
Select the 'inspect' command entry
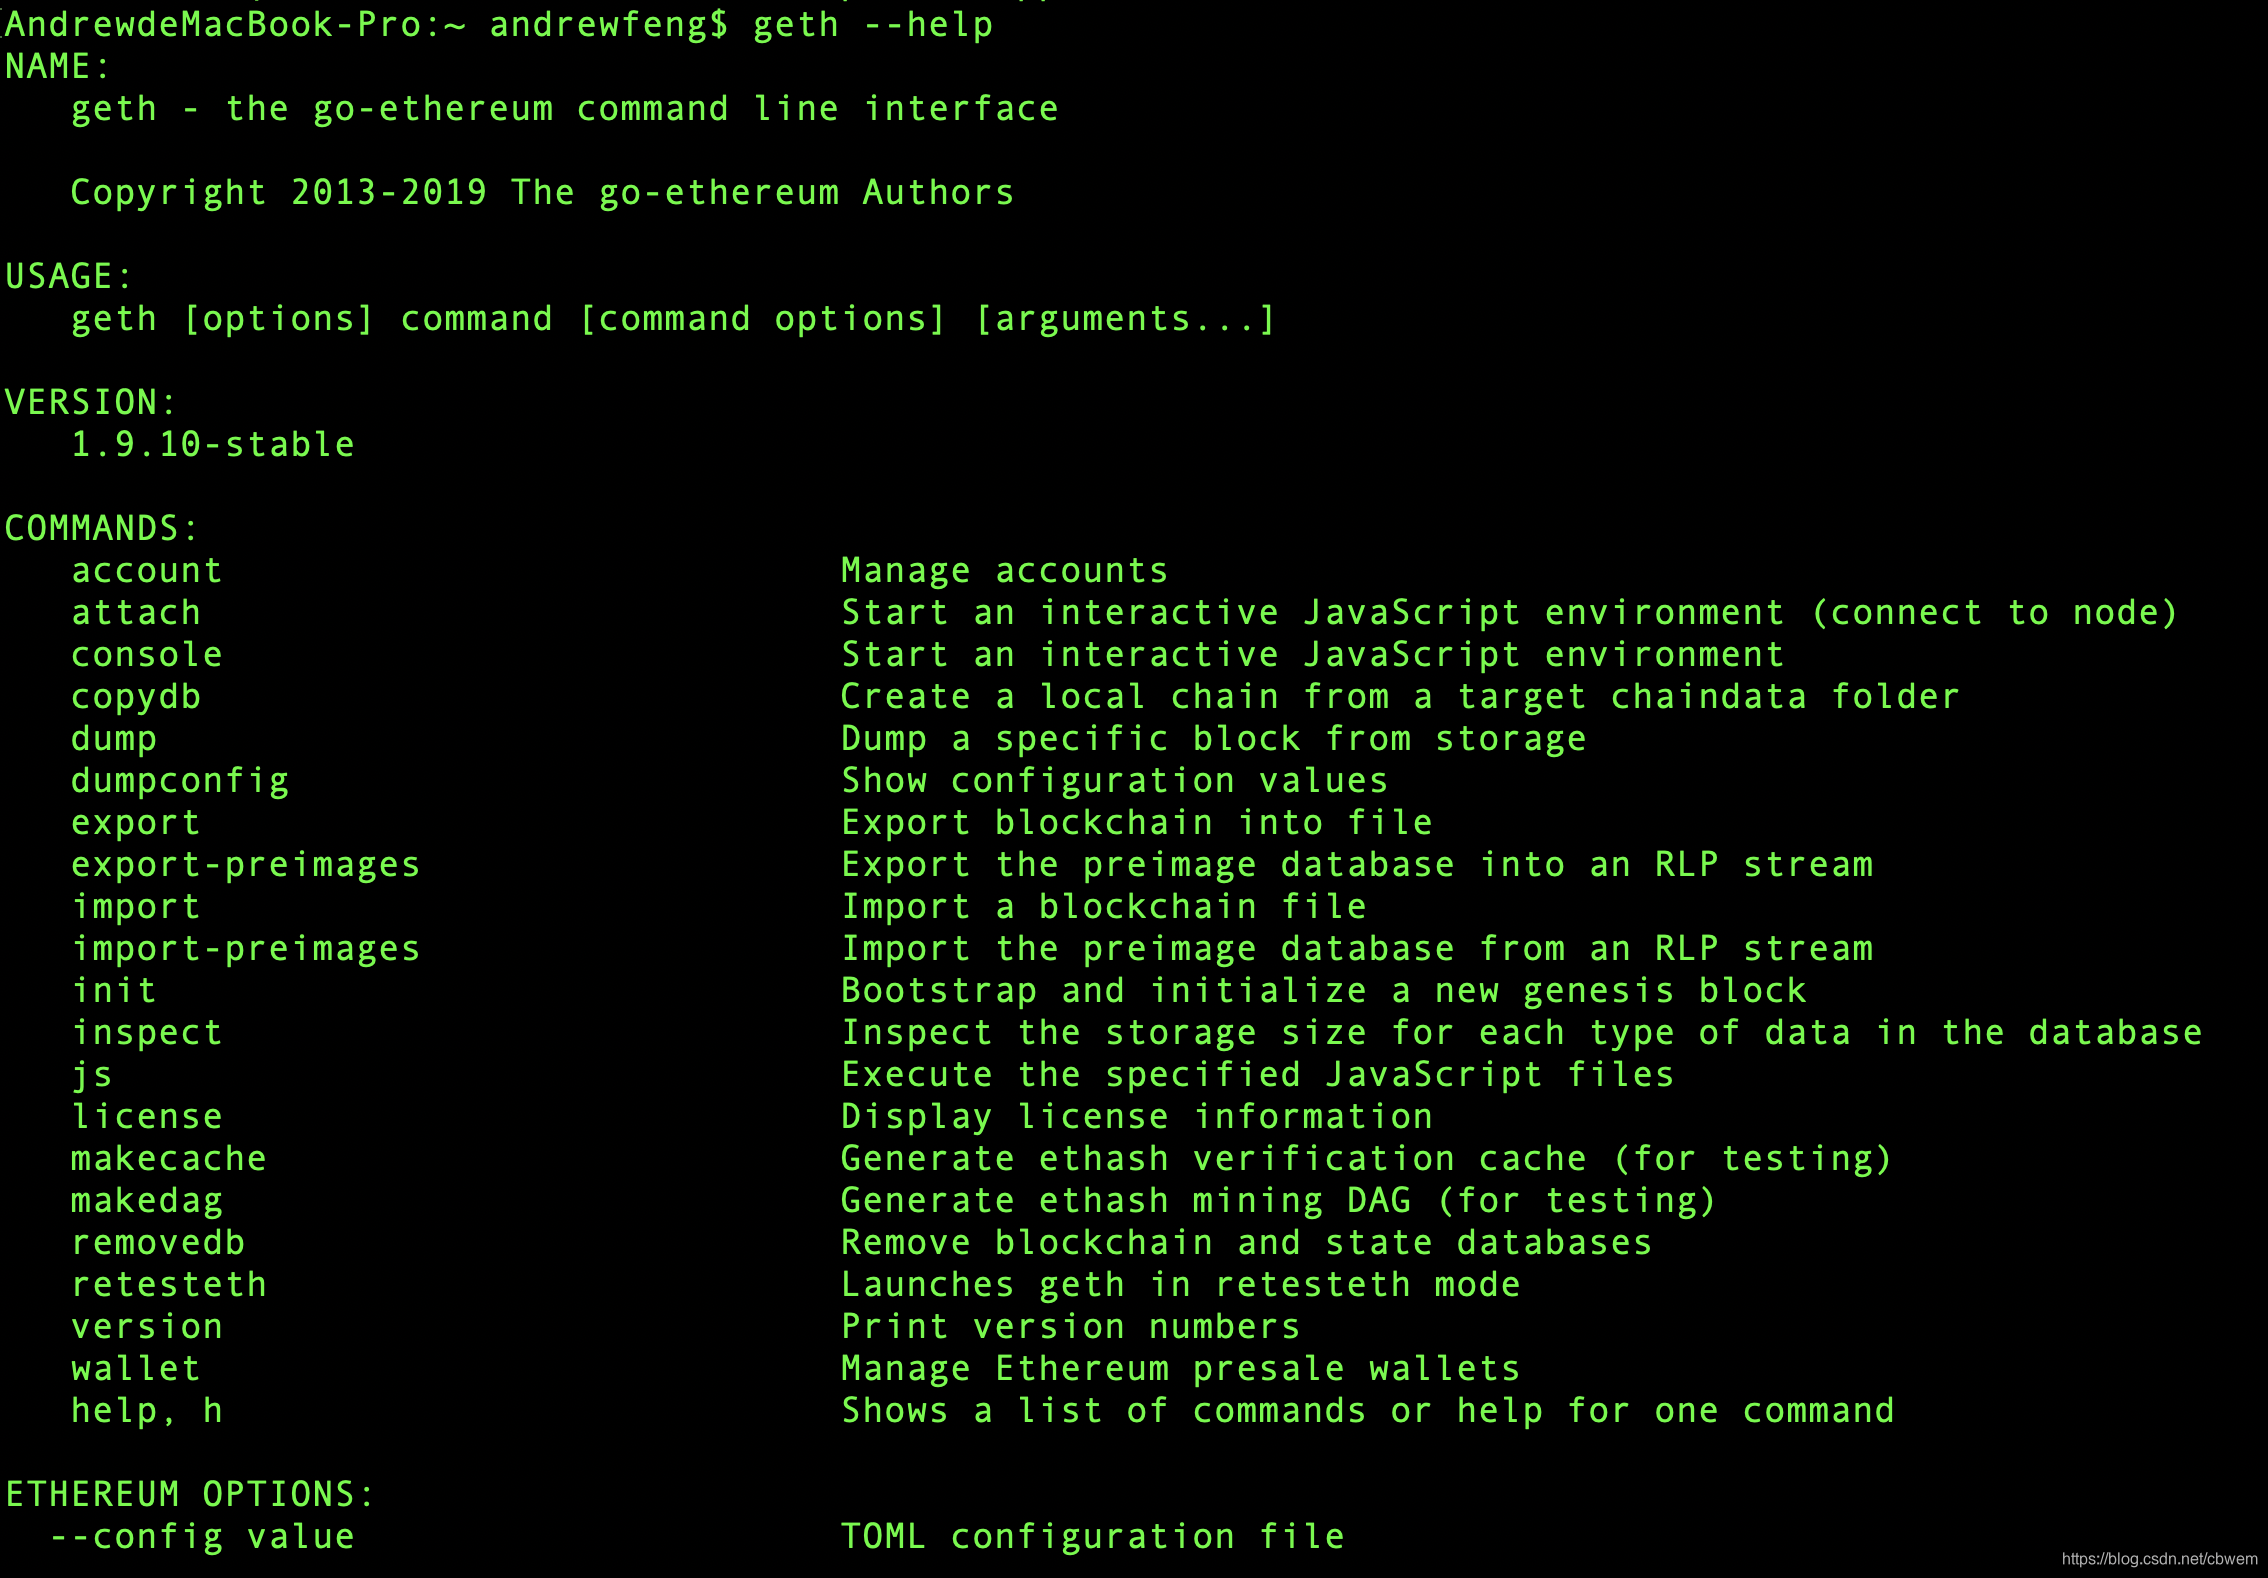click(147, 1033)
